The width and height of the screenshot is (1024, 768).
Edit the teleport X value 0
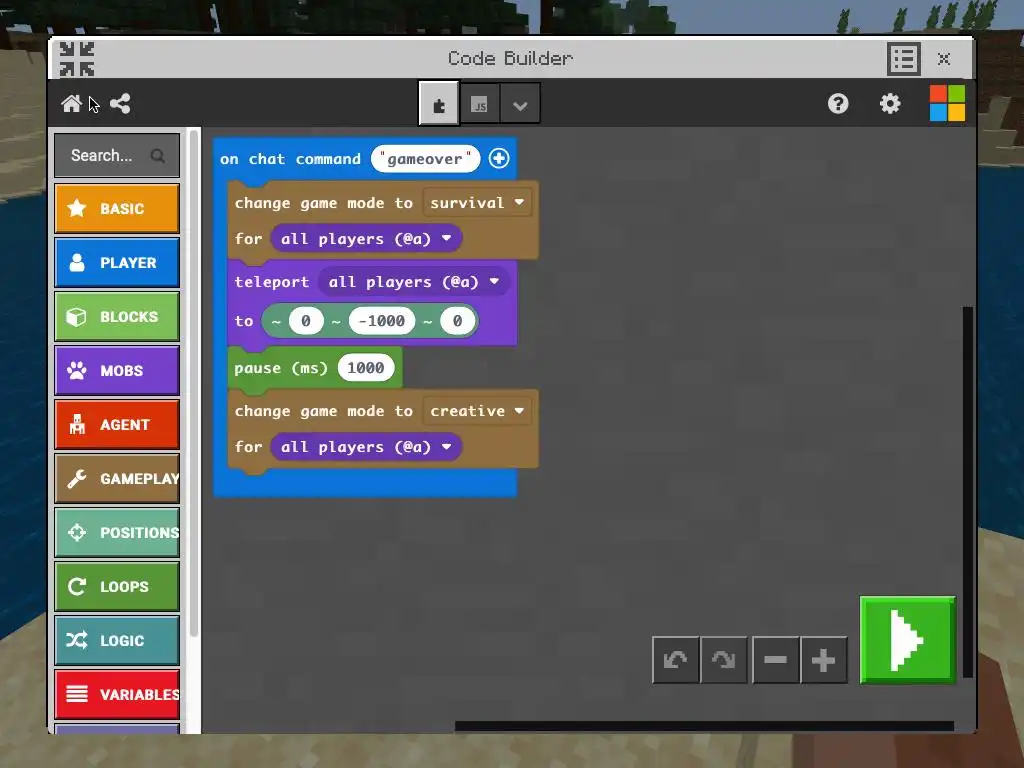click(x=306, y=321)
